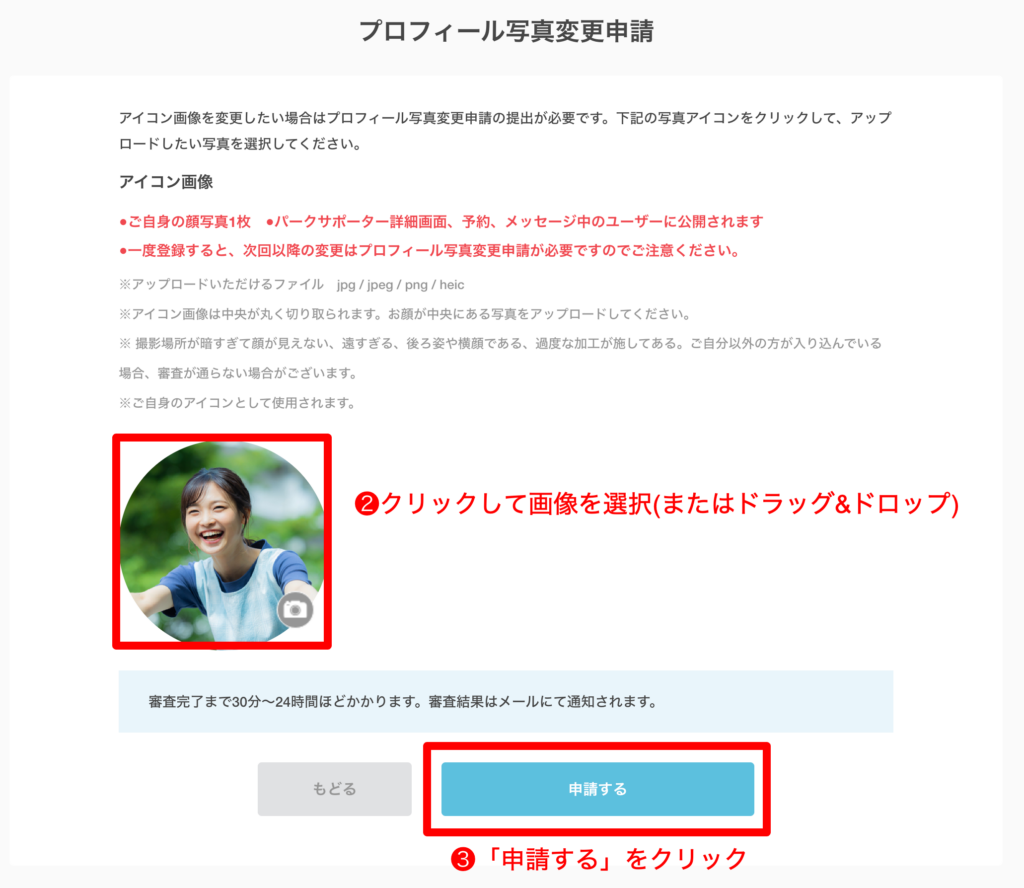Click the note starting with 撮影場所が暗すぎて

click(500, 343)
